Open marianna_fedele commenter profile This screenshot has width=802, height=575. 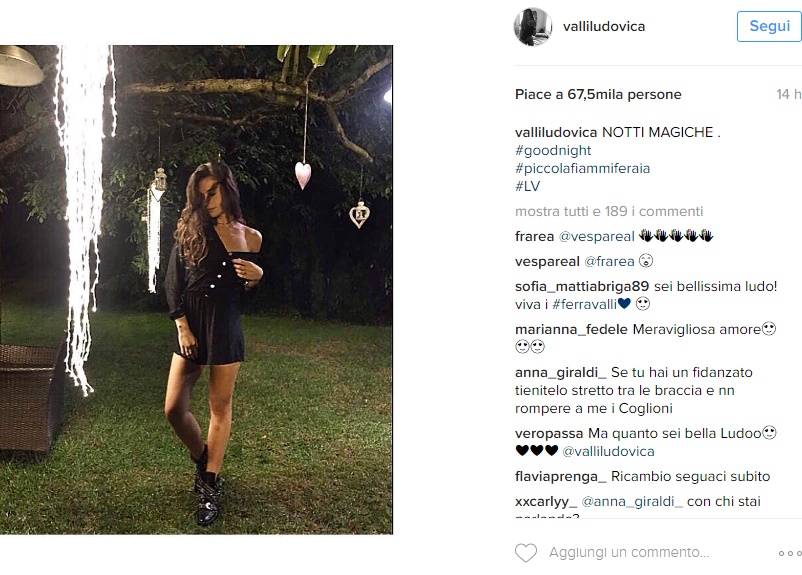coord(571,329)
